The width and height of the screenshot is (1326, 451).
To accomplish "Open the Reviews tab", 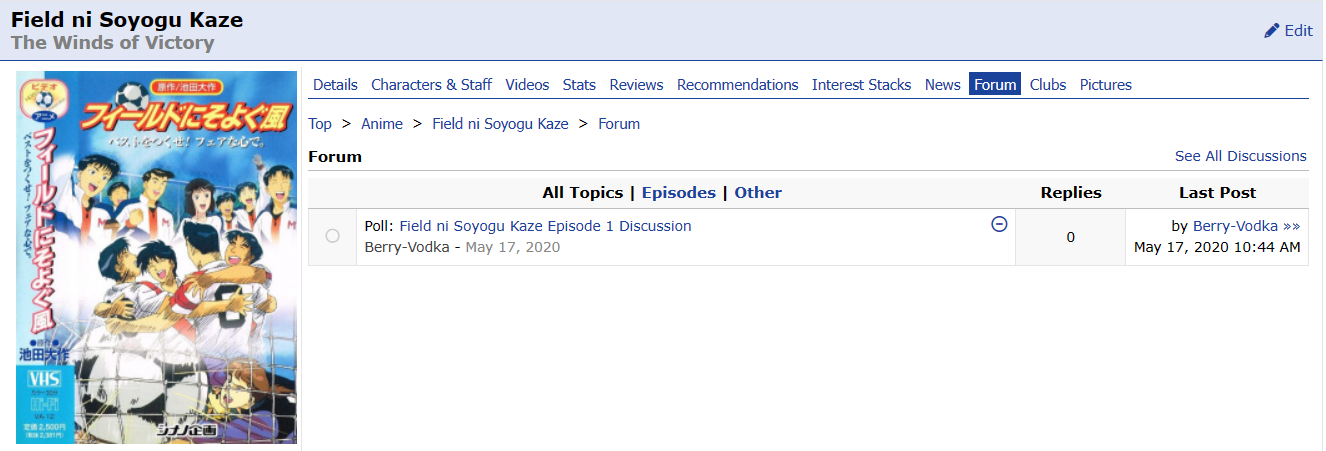I will [x=636, y=85].
